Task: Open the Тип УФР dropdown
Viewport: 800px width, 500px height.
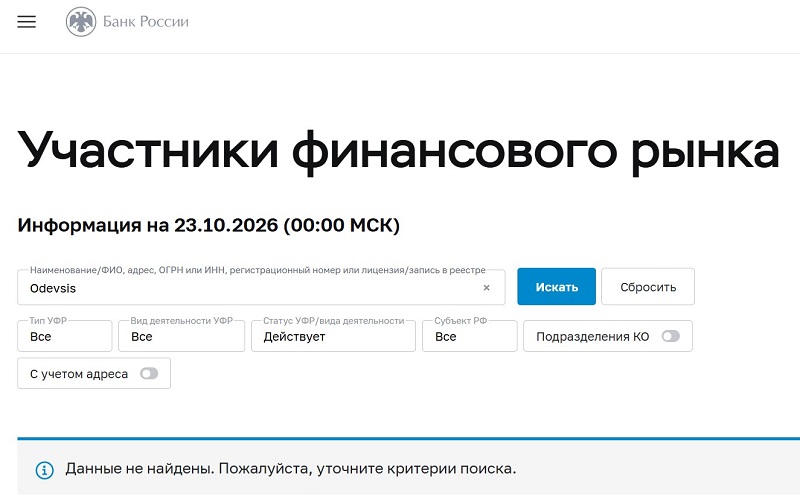Action: point(65,336)
